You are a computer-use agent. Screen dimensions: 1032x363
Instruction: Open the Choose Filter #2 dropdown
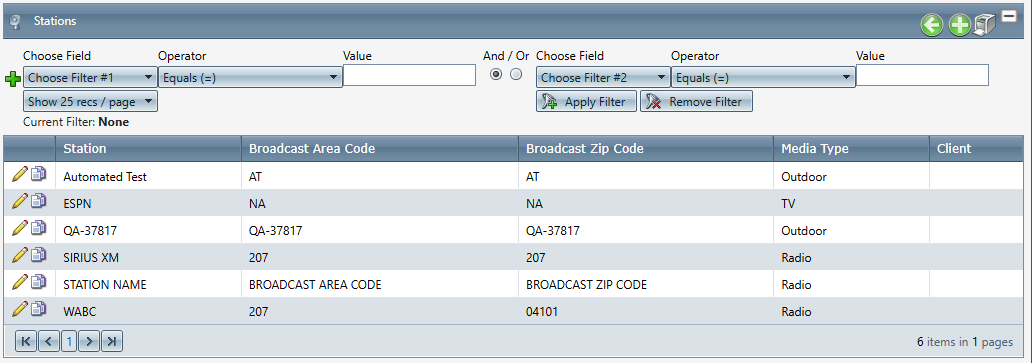[x=604, y=77]
